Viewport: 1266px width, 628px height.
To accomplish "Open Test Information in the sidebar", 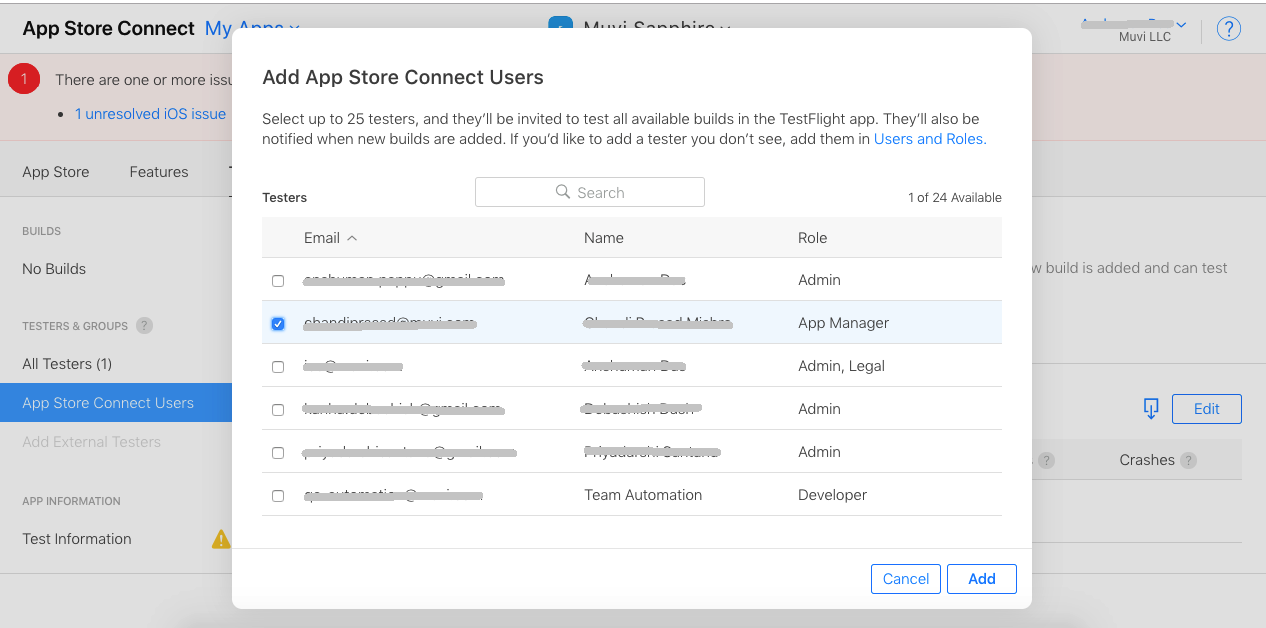I will [77, 539].
